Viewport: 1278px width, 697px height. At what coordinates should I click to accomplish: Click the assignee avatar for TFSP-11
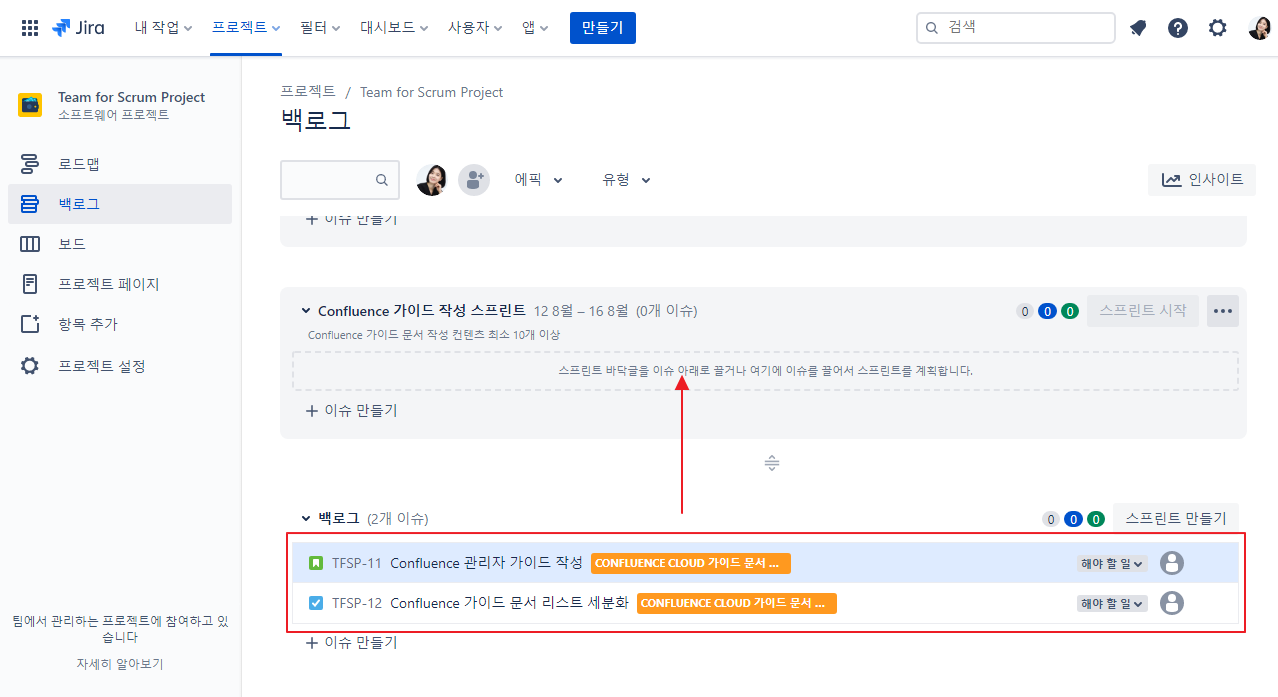tap(1172, 563)
